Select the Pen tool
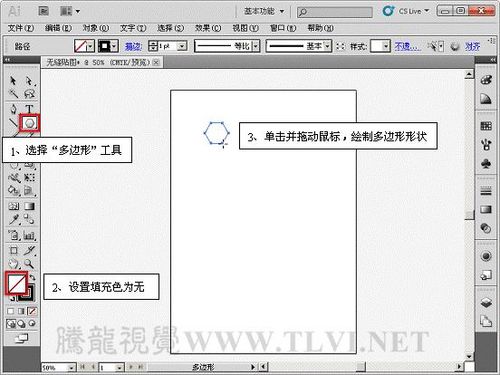 (x=13, y=109)
